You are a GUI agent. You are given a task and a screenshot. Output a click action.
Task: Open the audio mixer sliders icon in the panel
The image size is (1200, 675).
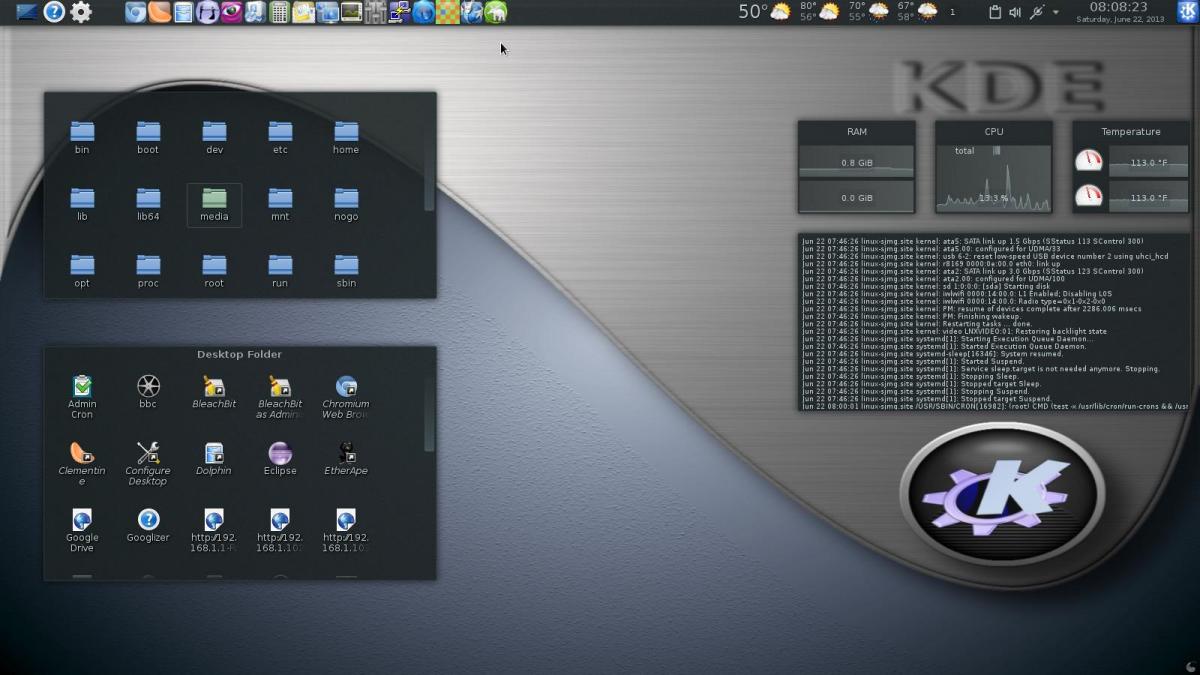coord(375,12)
